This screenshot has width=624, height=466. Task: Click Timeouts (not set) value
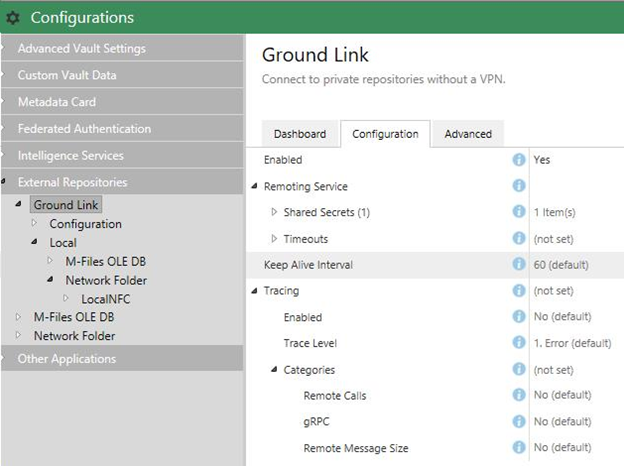554,239
